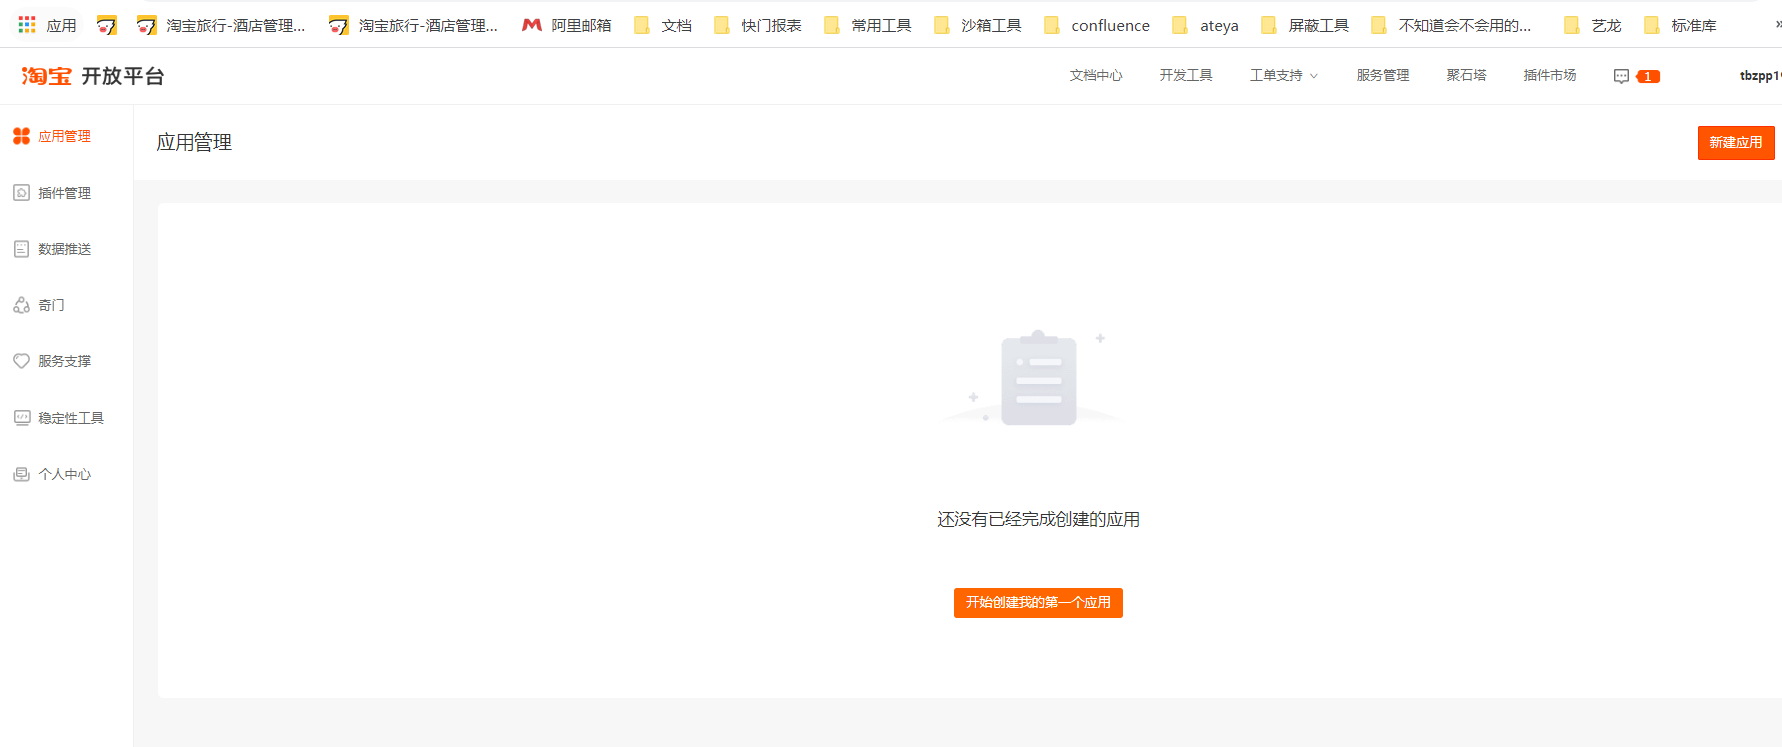Open the 阿里邮箱 mail bookmark
The height and width of the screenshot is (747, 1782).
[567, 25]
